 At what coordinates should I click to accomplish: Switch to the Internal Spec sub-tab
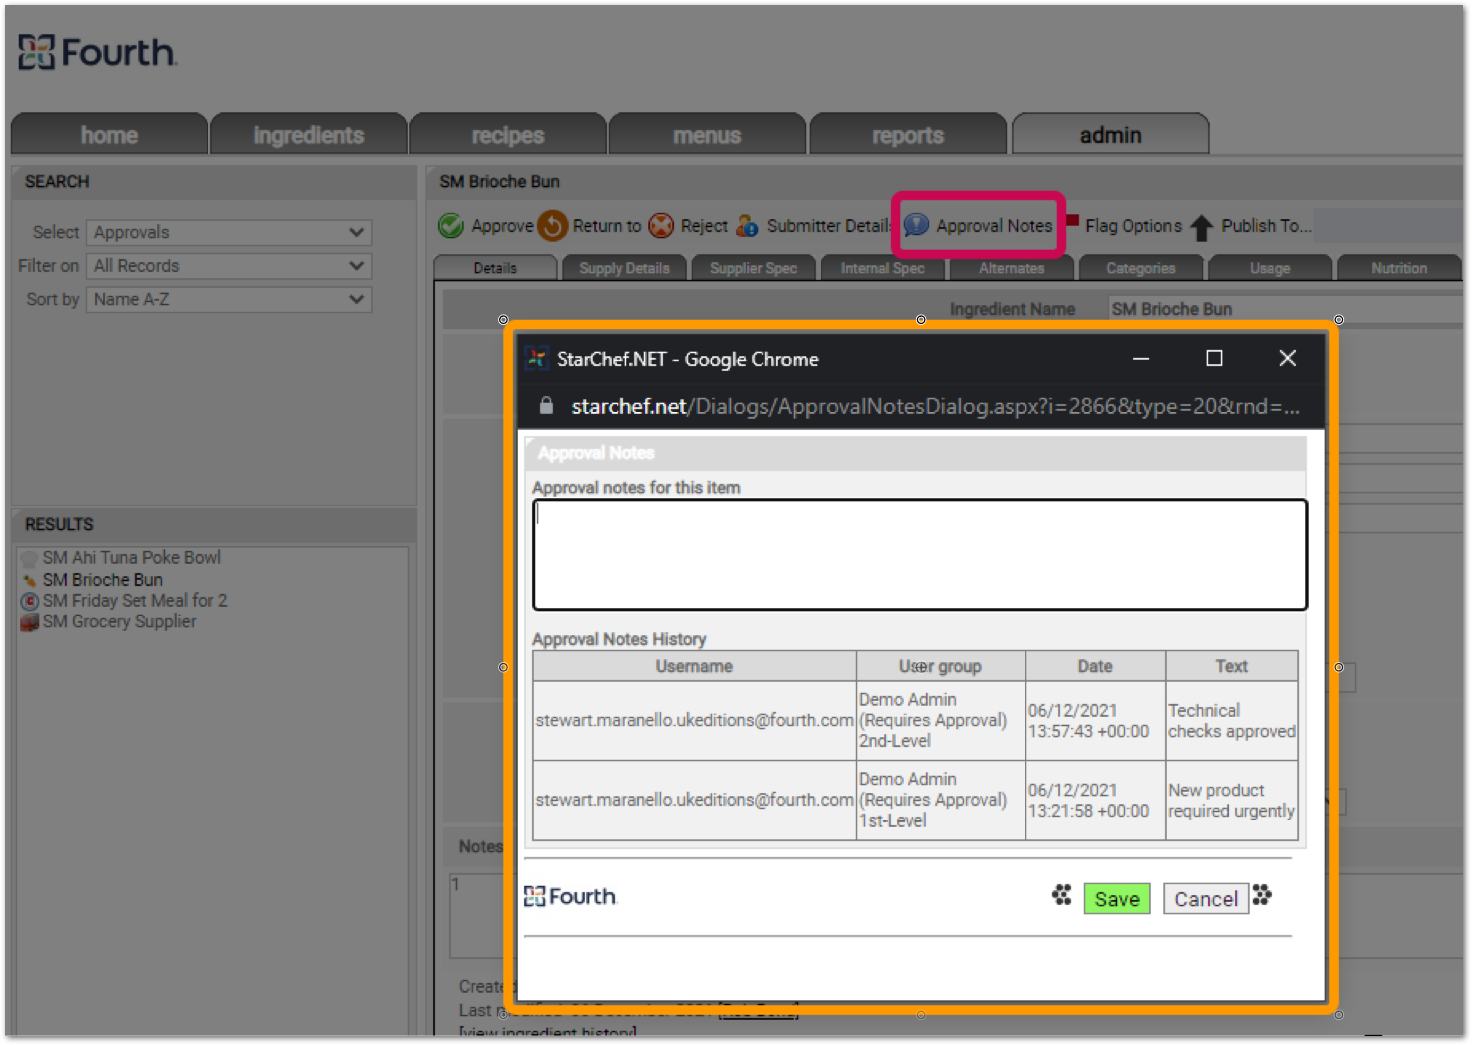(882, 268)
